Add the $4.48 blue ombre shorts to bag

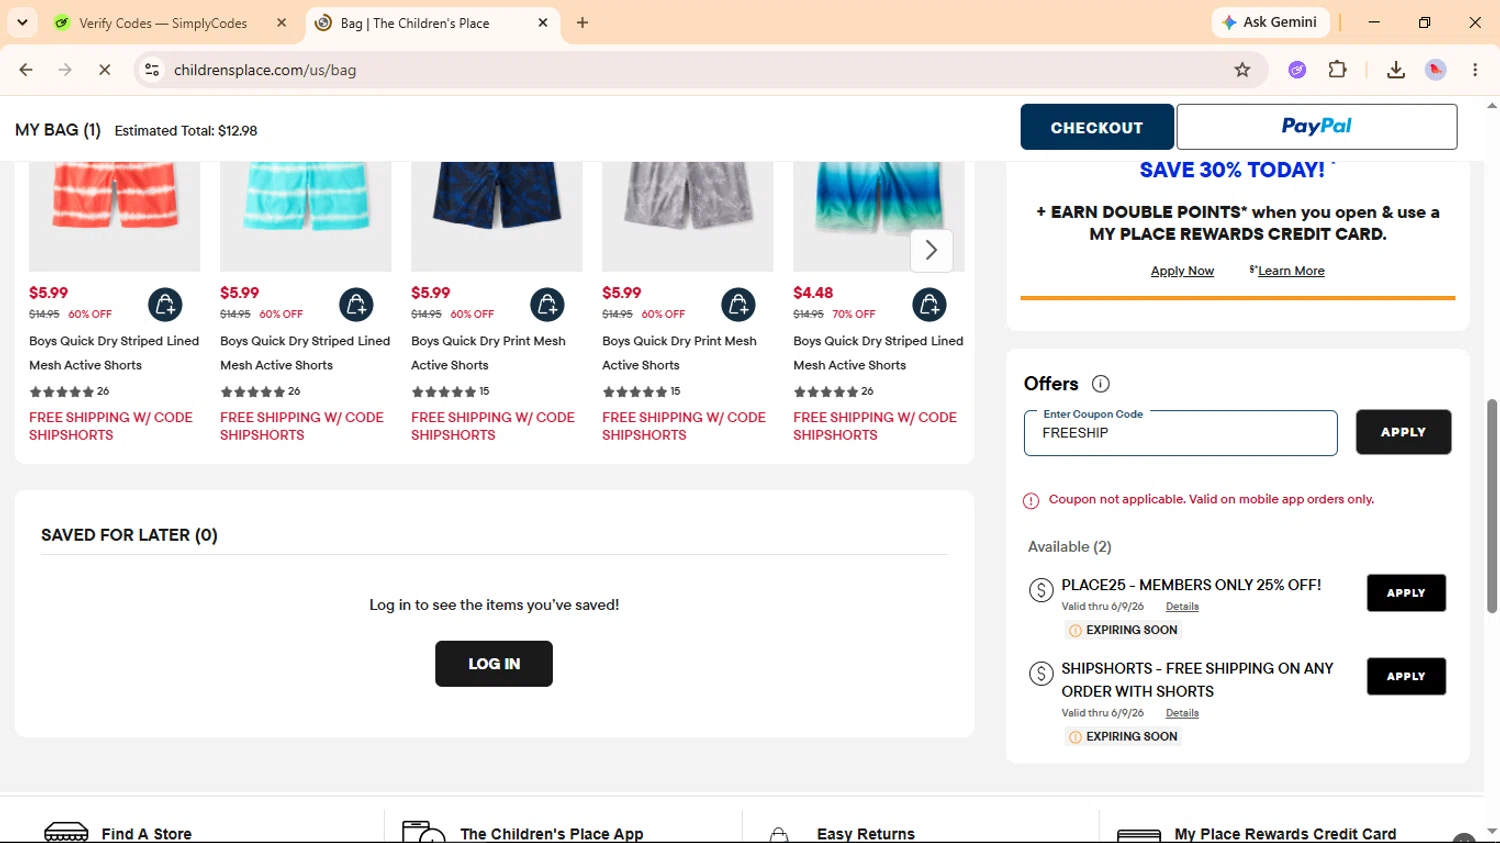pos(929,305)
